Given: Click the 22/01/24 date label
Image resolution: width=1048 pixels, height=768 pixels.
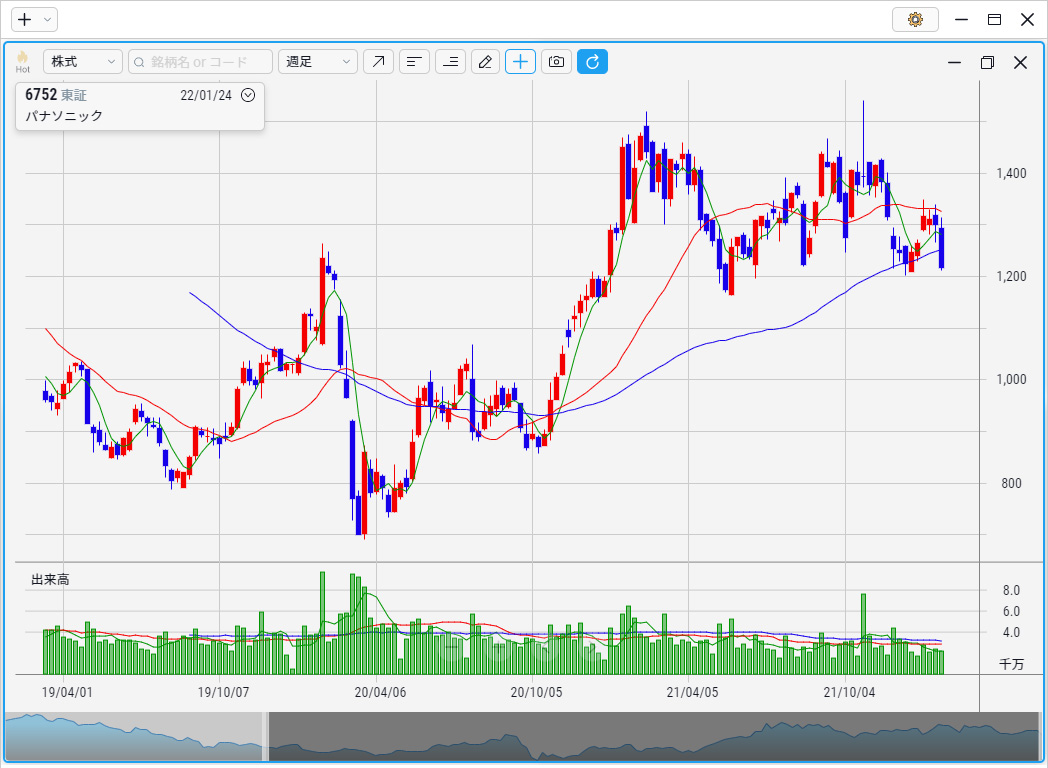Looking at the screenshot, I should click(206, 95).
